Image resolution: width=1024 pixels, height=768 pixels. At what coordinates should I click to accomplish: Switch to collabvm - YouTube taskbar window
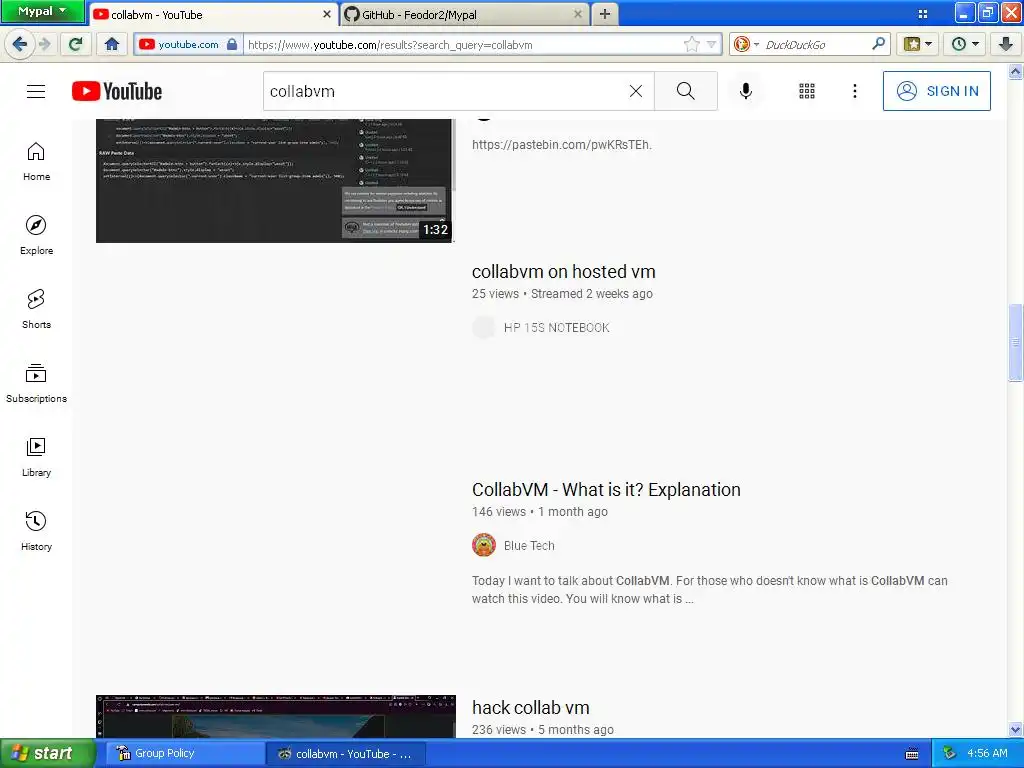click(x=345, y=754)
